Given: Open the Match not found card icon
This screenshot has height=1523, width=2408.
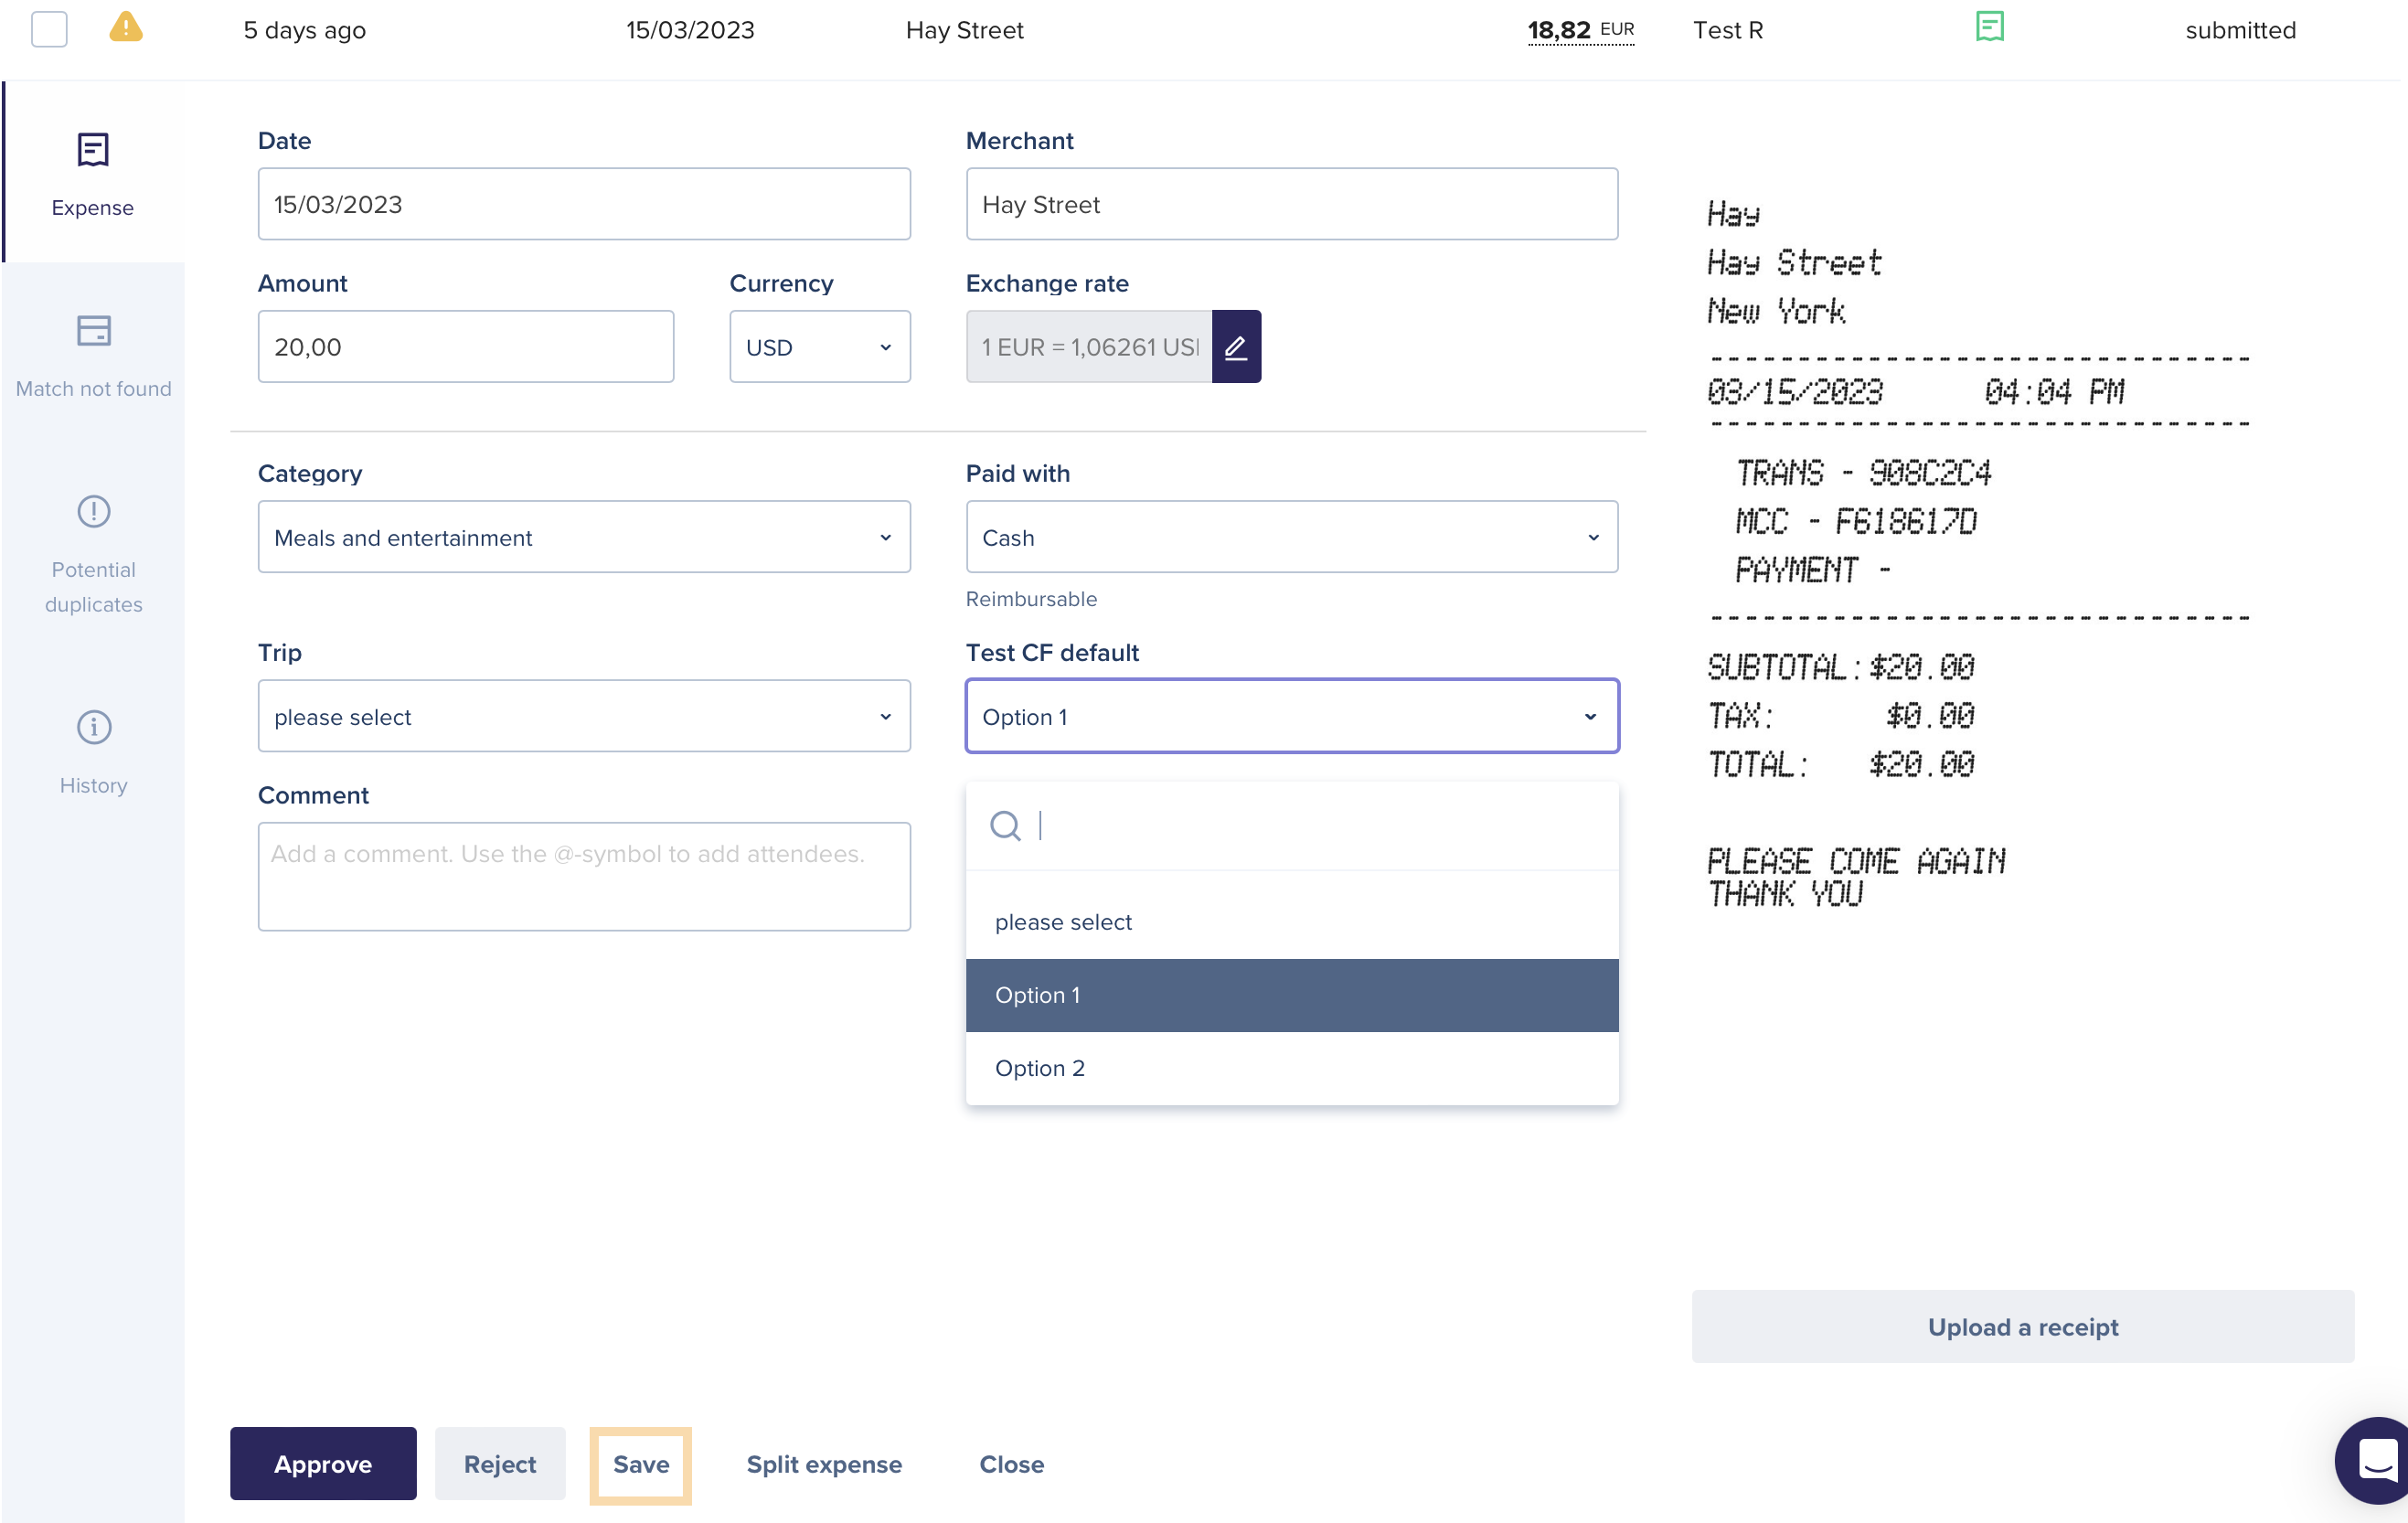Looking at the screenshot, I should [93, 331].
